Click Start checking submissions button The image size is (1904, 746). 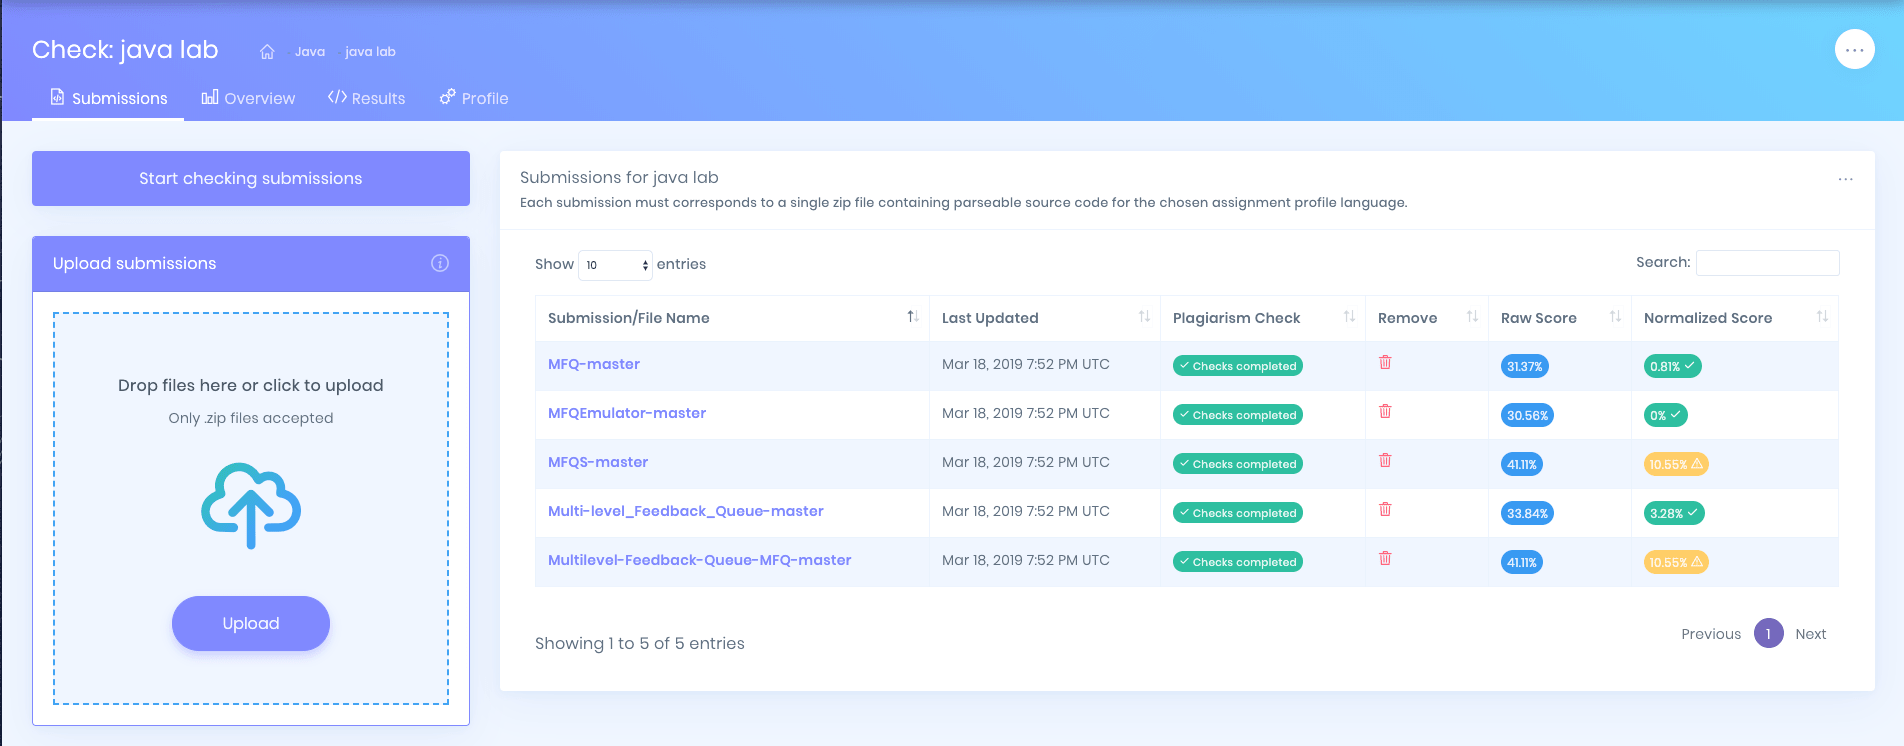251,178
